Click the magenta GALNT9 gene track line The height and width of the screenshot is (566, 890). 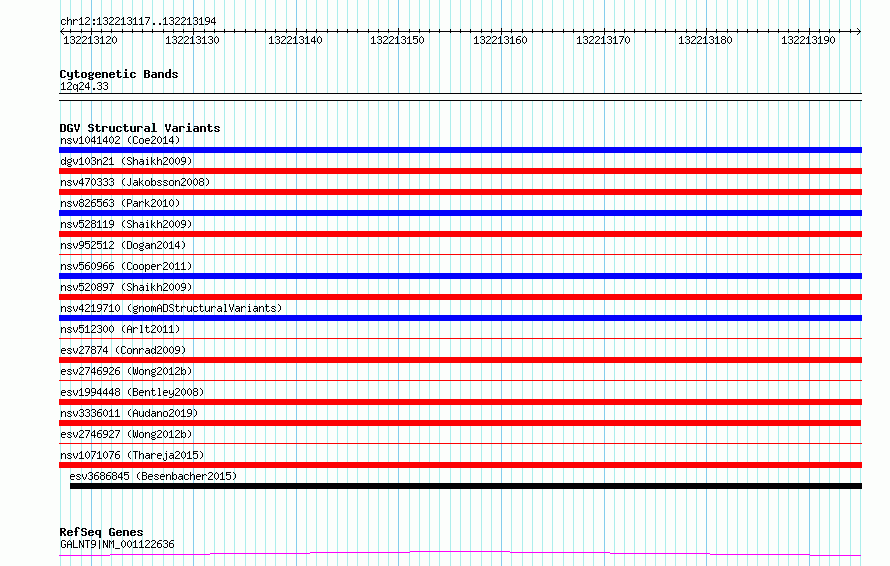pyautogui.click(x=460, y=553)
